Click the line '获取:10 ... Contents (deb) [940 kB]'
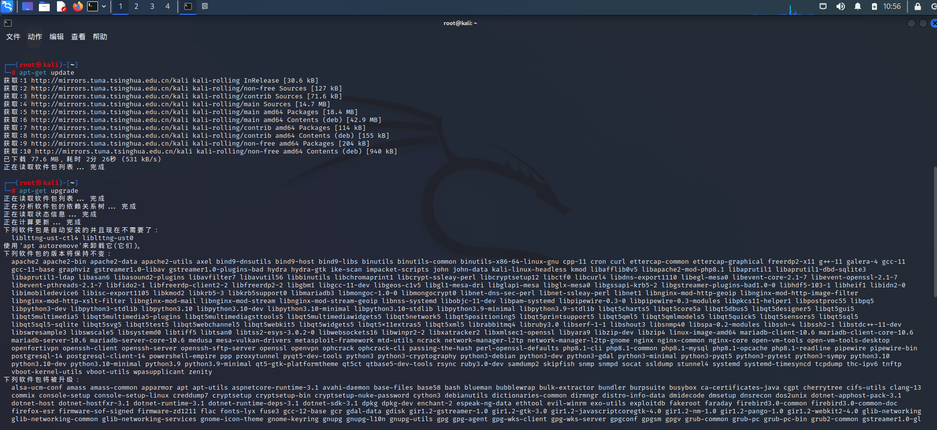 [200, 152]
